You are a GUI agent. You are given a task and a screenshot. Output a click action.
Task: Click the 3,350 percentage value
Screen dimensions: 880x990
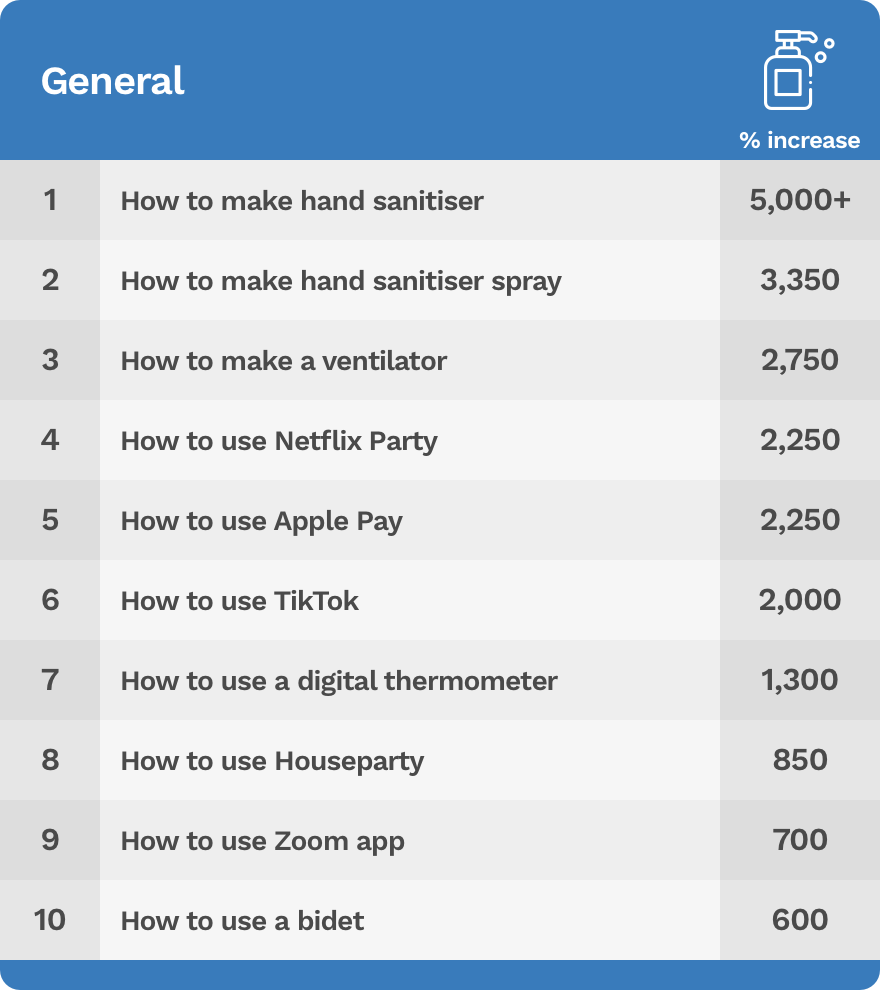[x=800, y=281]
